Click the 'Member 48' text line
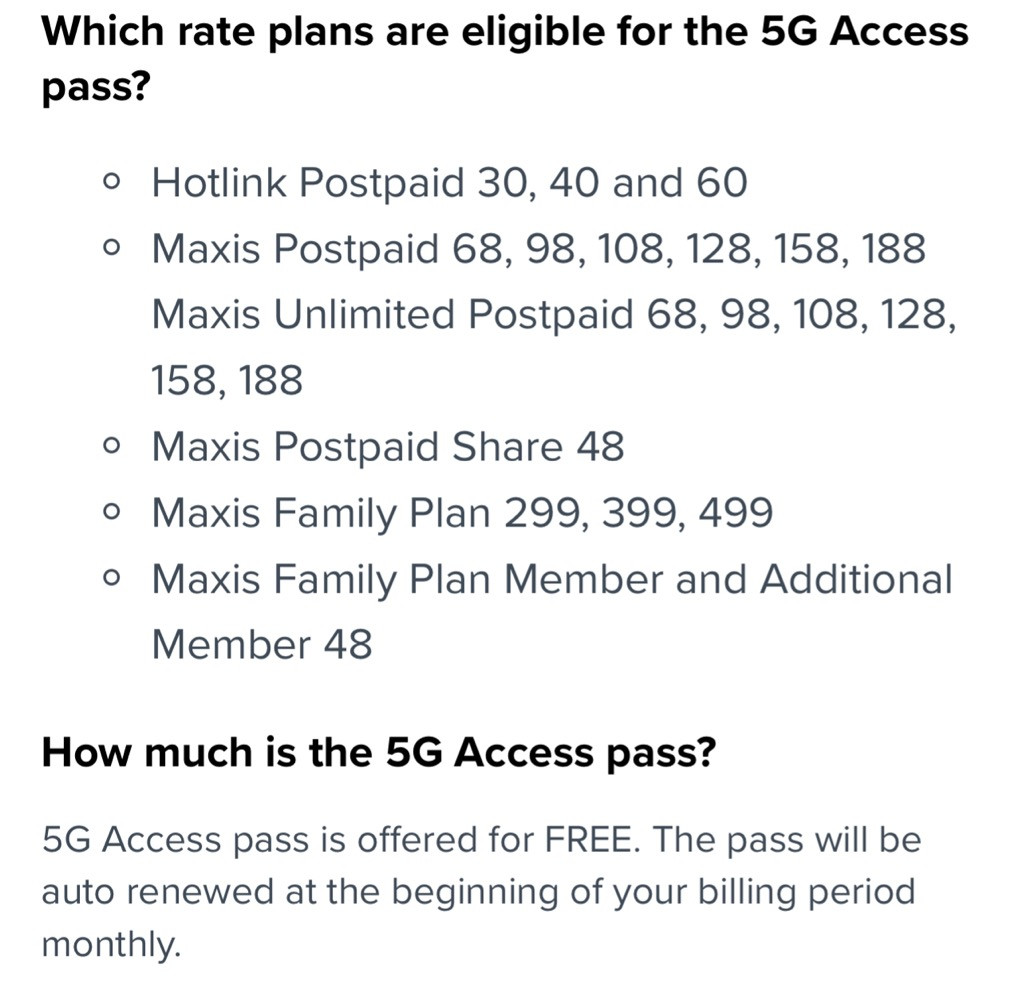This screenshot has height=982, width=1024. [x=262, y=645]
